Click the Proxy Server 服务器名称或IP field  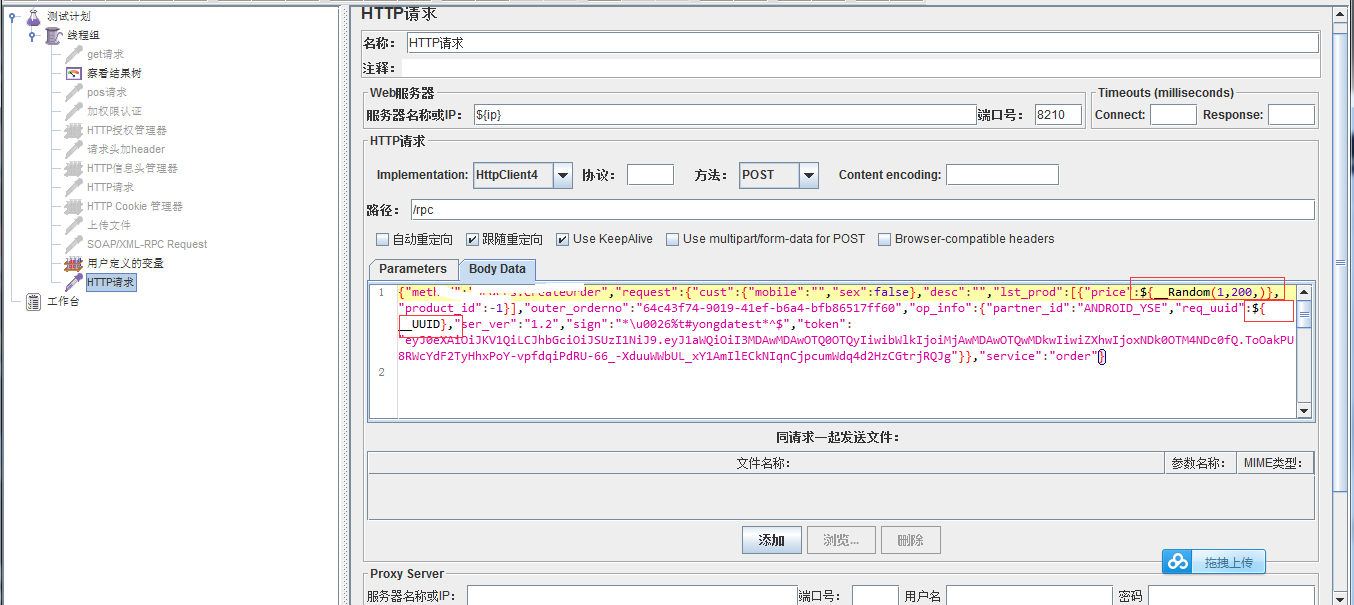[632, 596]
